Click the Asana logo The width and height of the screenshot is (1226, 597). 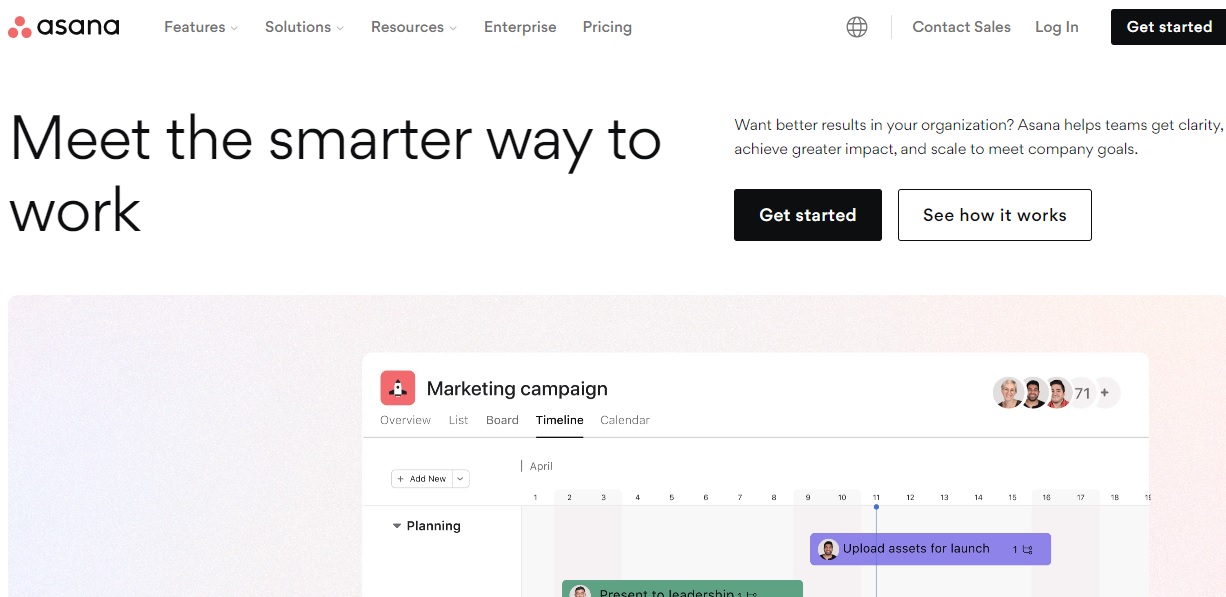tap(63, 27)
